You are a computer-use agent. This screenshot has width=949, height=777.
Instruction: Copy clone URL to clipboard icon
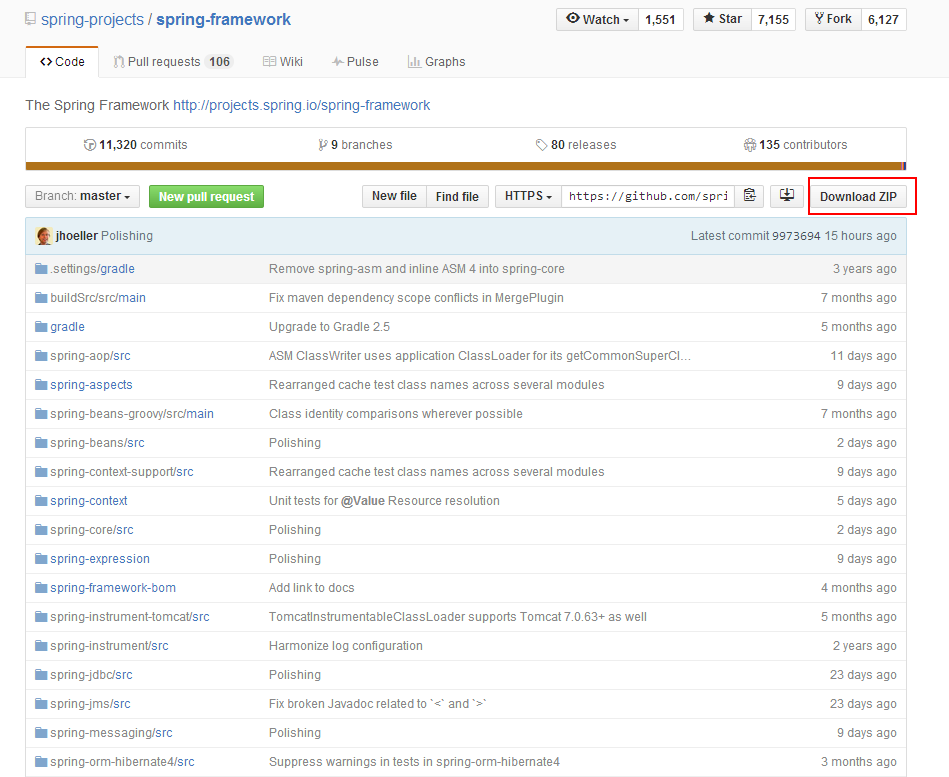[x=749, y=196]
